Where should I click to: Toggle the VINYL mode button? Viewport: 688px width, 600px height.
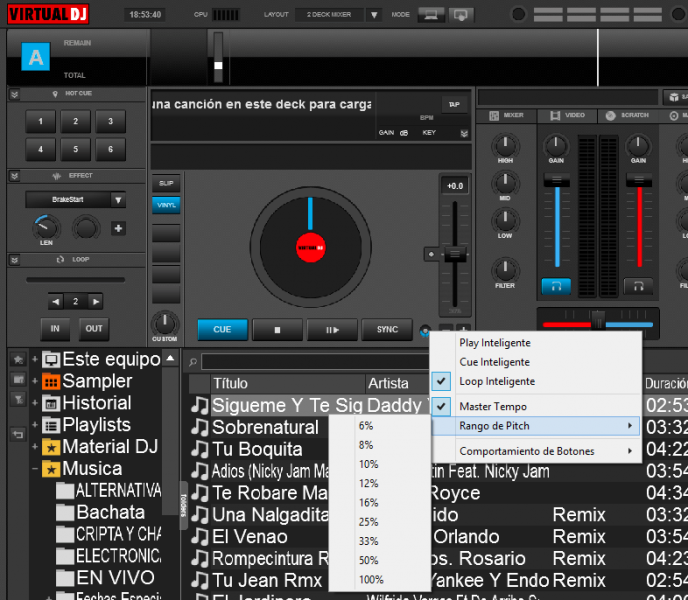(166, 205)
